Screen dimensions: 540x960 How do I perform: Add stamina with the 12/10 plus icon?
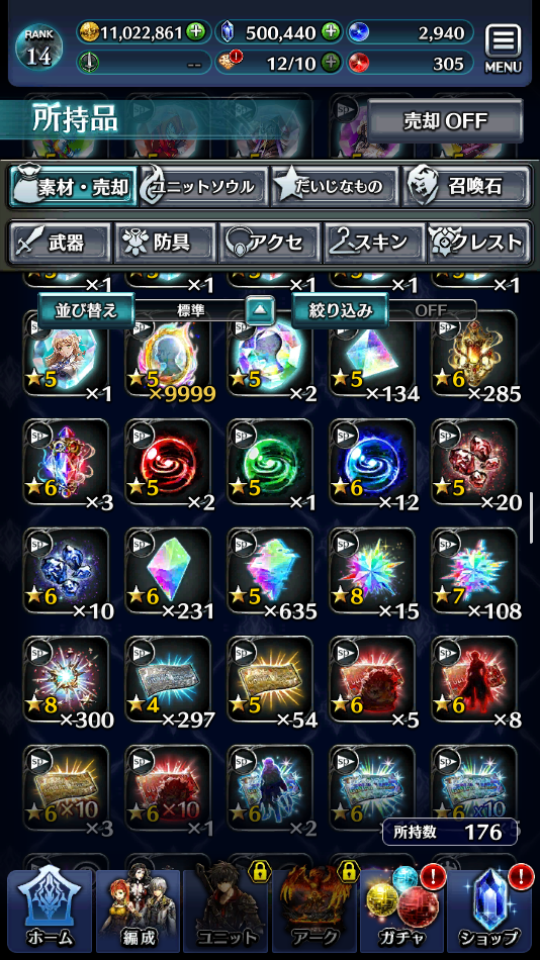pyautogui.click(x=331, y=62)
